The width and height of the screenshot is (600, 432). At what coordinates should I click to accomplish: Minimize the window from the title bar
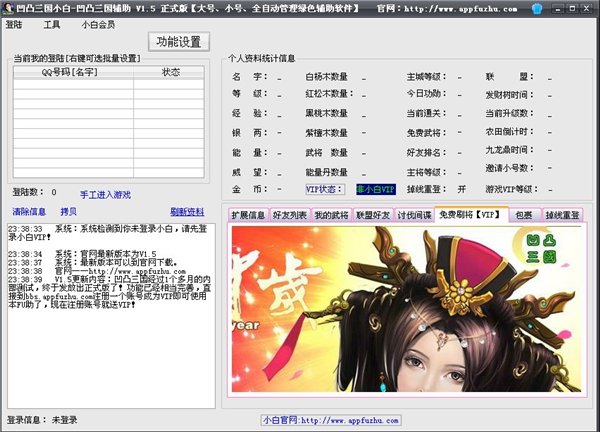[x=558, y=8]
